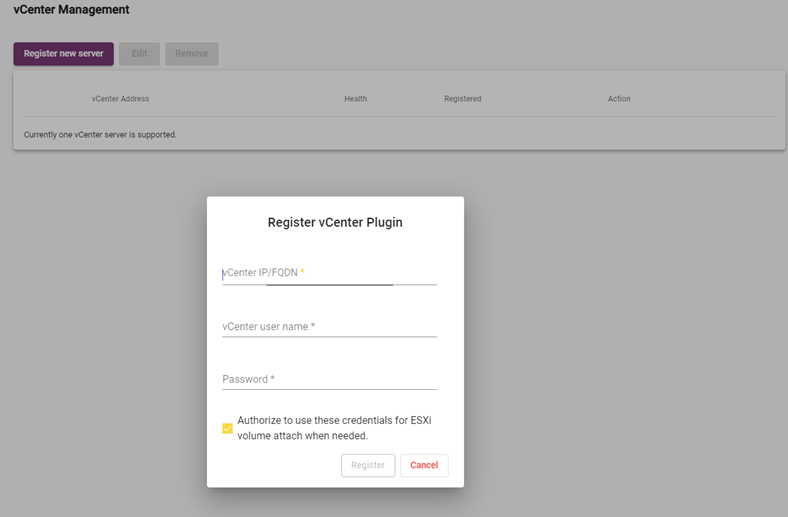
Task: Uncheck the ESXi credentials authorization checkbox
Action: (228, 428)
